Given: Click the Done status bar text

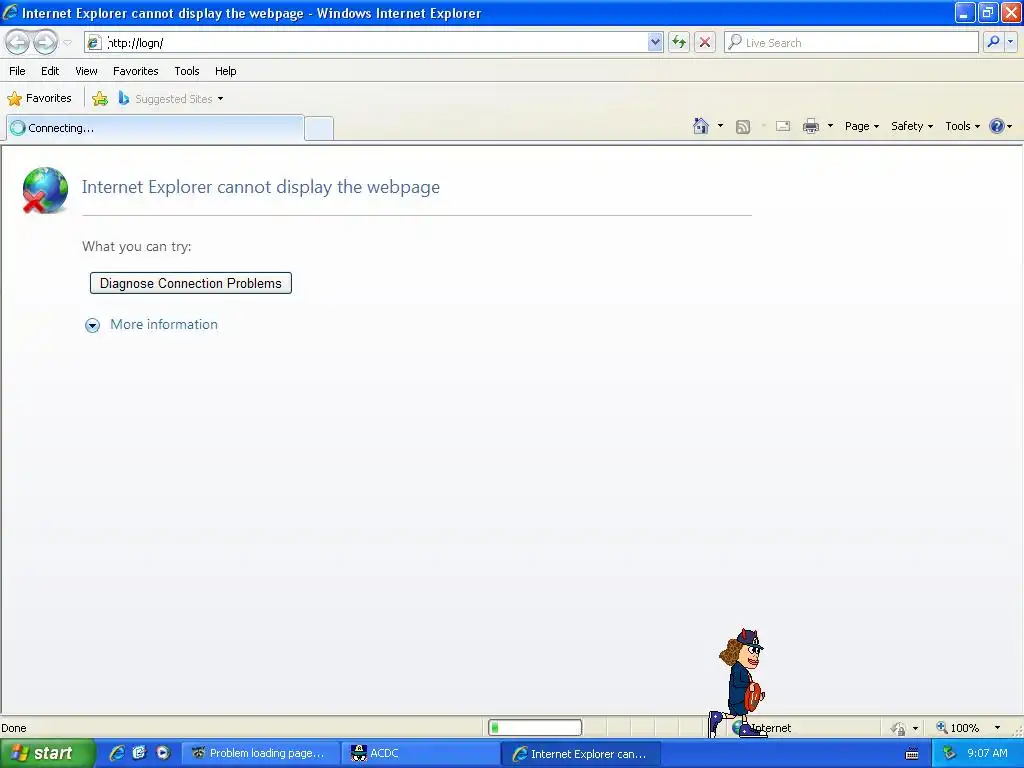Looking at the screenshot, I should [x=14, y=728].
